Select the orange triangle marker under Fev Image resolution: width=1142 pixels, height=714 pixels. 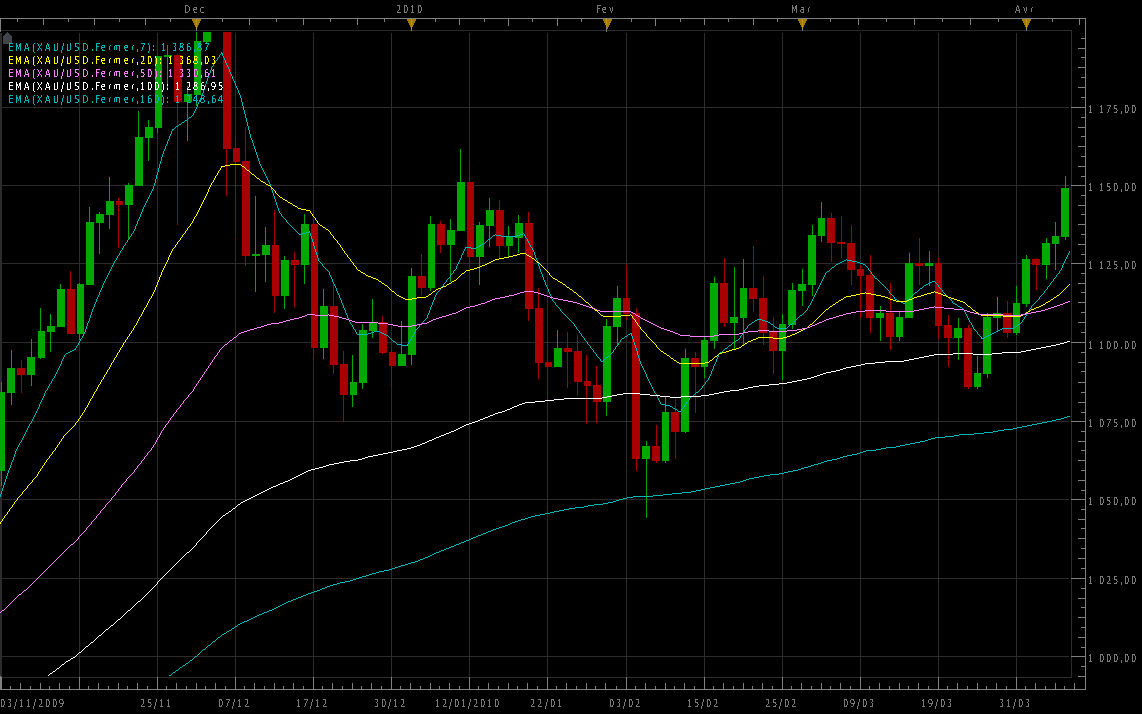click(x=607, y=24)
